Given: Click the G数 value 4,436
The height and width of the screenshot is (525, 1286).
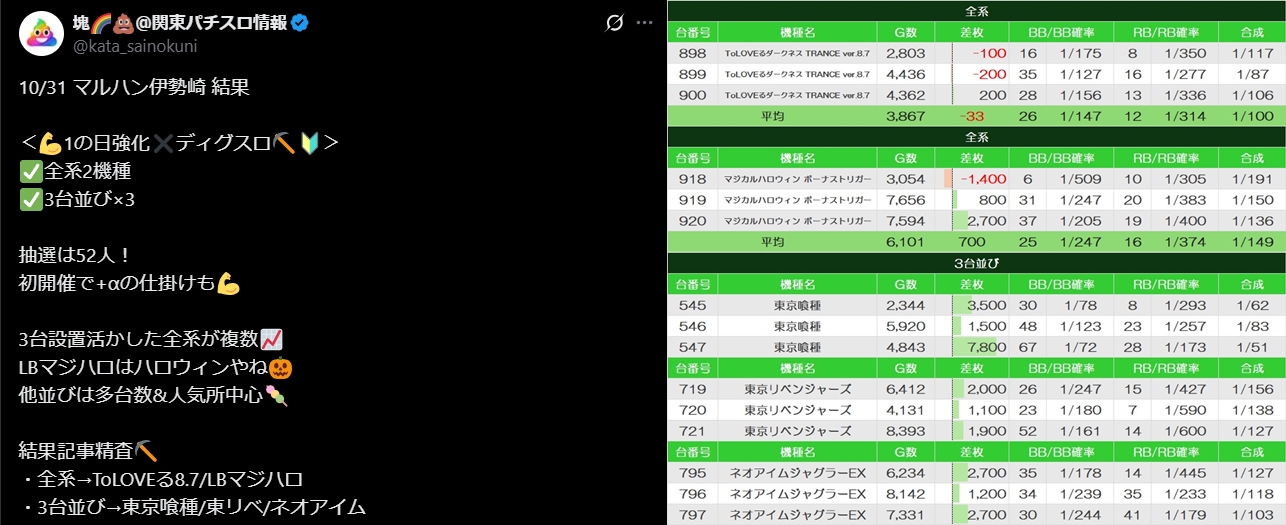Looking at the screenshot, I should click(x=906, y=74).
